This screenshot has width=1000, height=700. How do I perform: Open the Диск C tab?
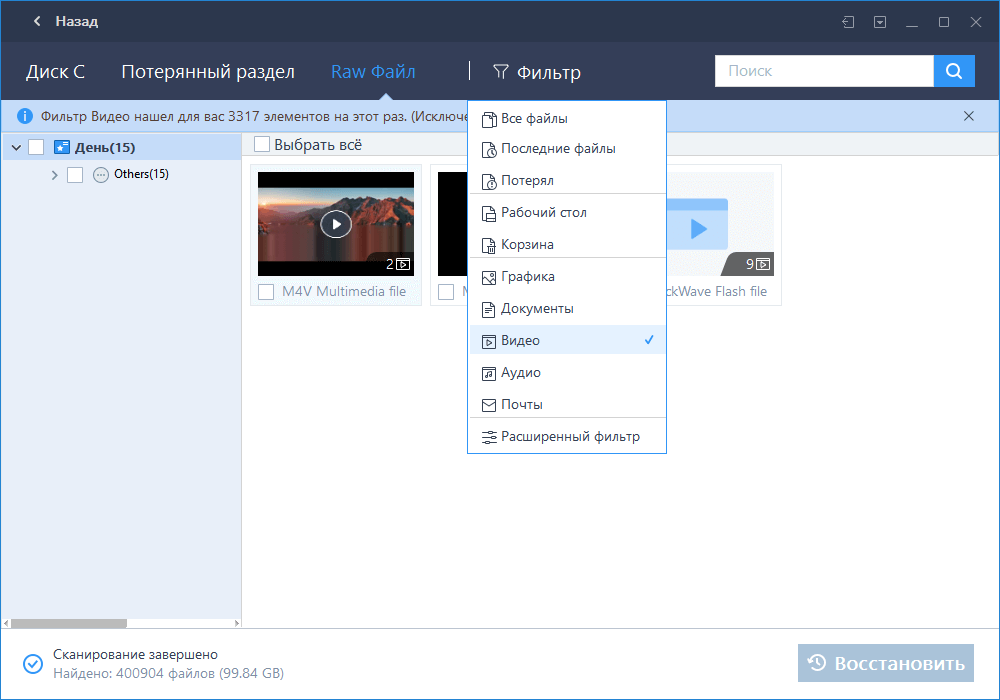pos(55,71)
